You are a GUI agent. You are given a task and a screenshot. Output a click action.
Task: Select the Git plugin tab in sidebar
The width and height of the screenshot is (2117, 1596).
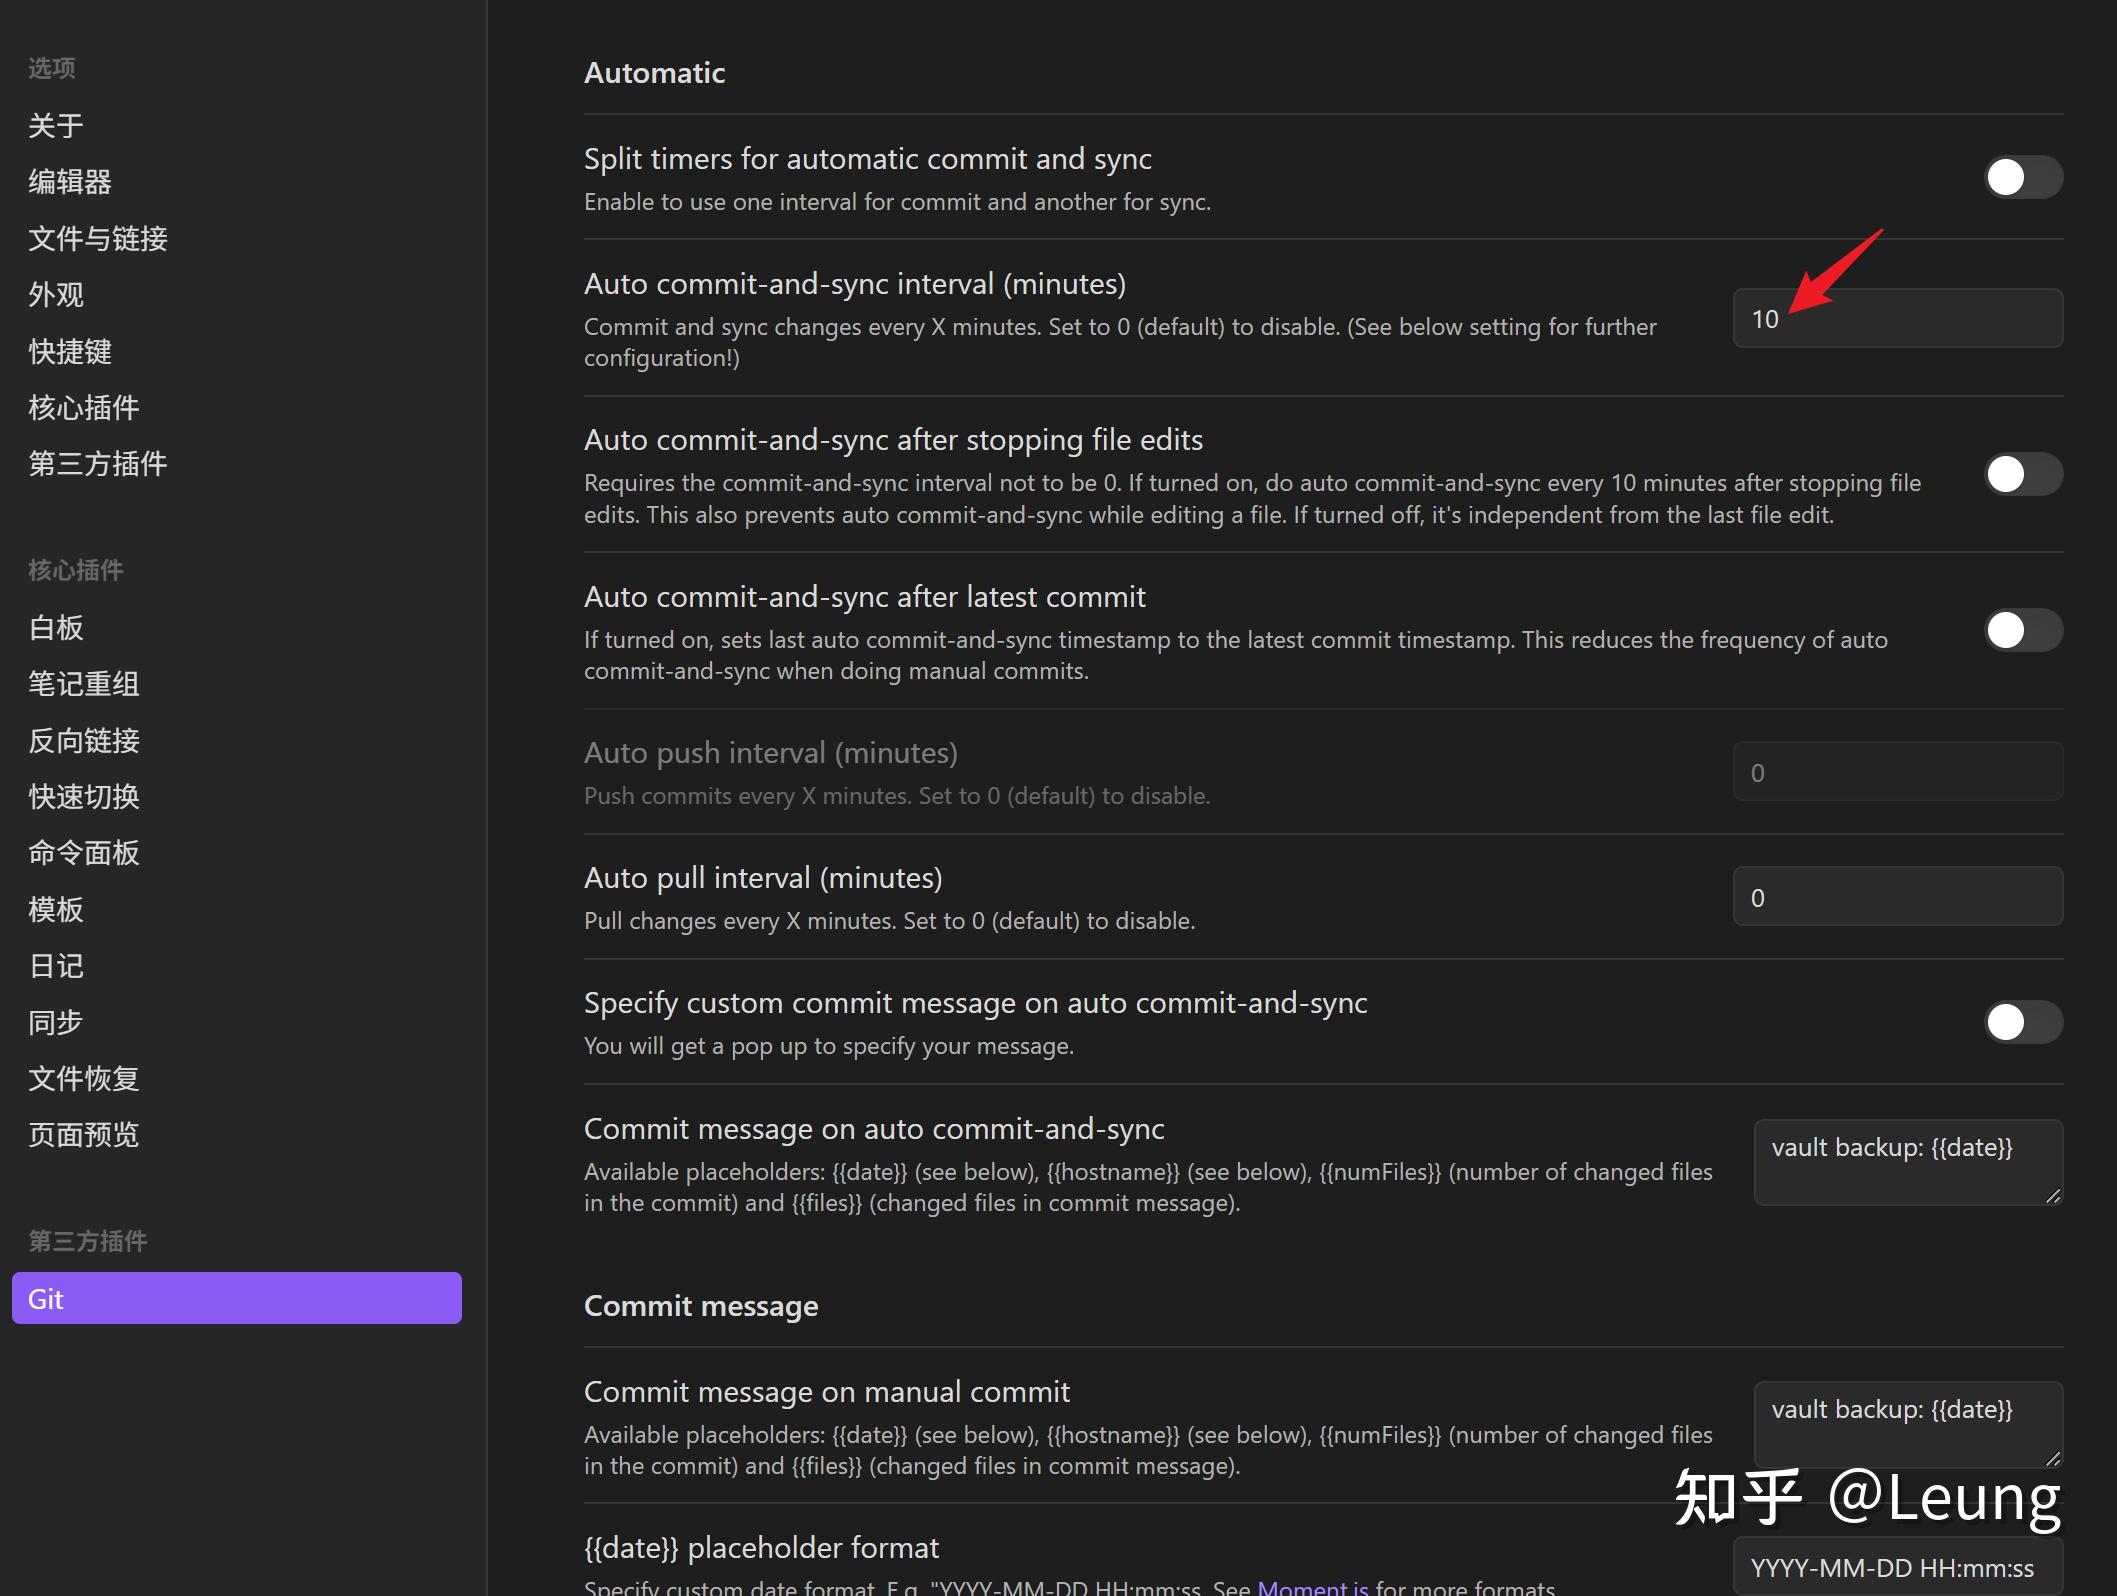[236, 1299]
